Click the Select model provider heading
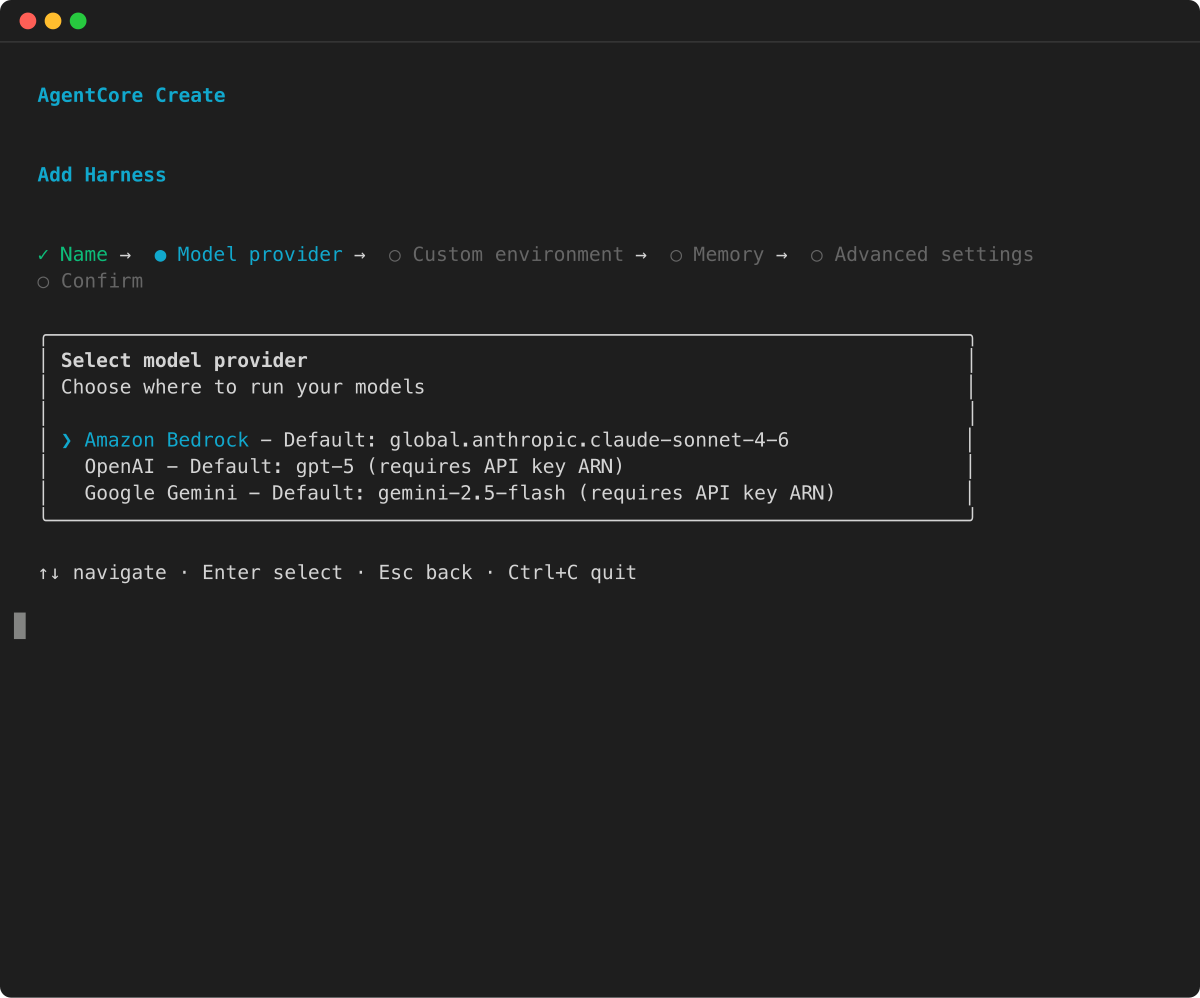1200x998 pixels. pyautogui.click(x=184, y=360)
